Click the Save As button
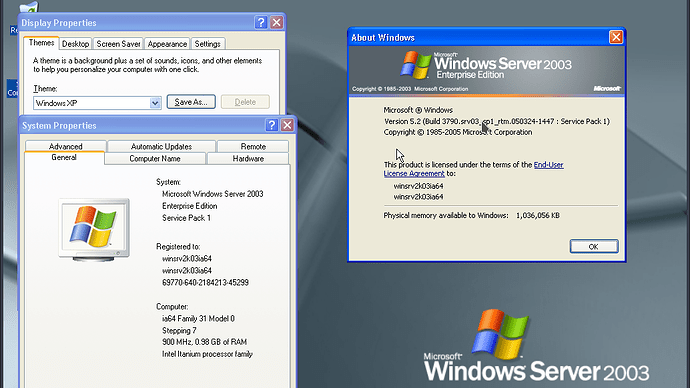 (x=191, y=102)
